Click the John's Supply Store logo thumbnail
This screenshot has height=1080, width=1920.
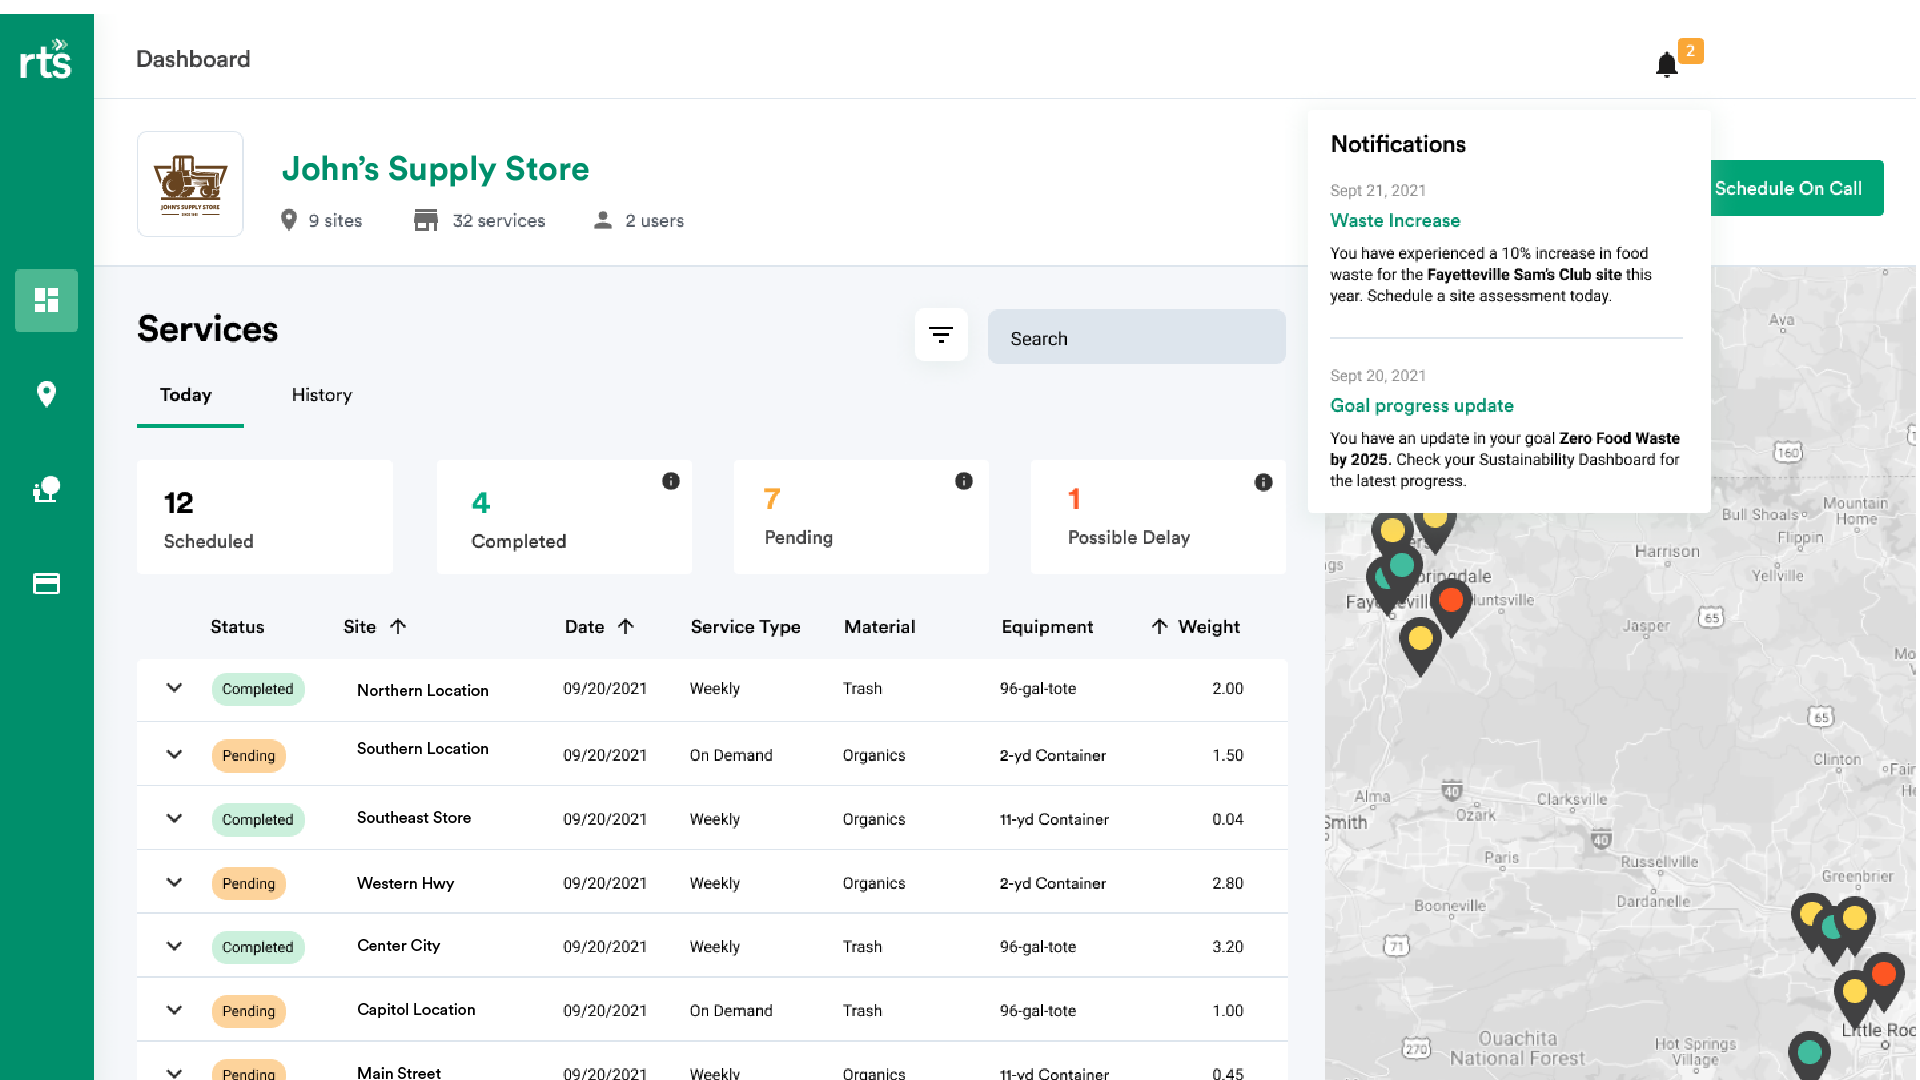(x=190, y=184)
